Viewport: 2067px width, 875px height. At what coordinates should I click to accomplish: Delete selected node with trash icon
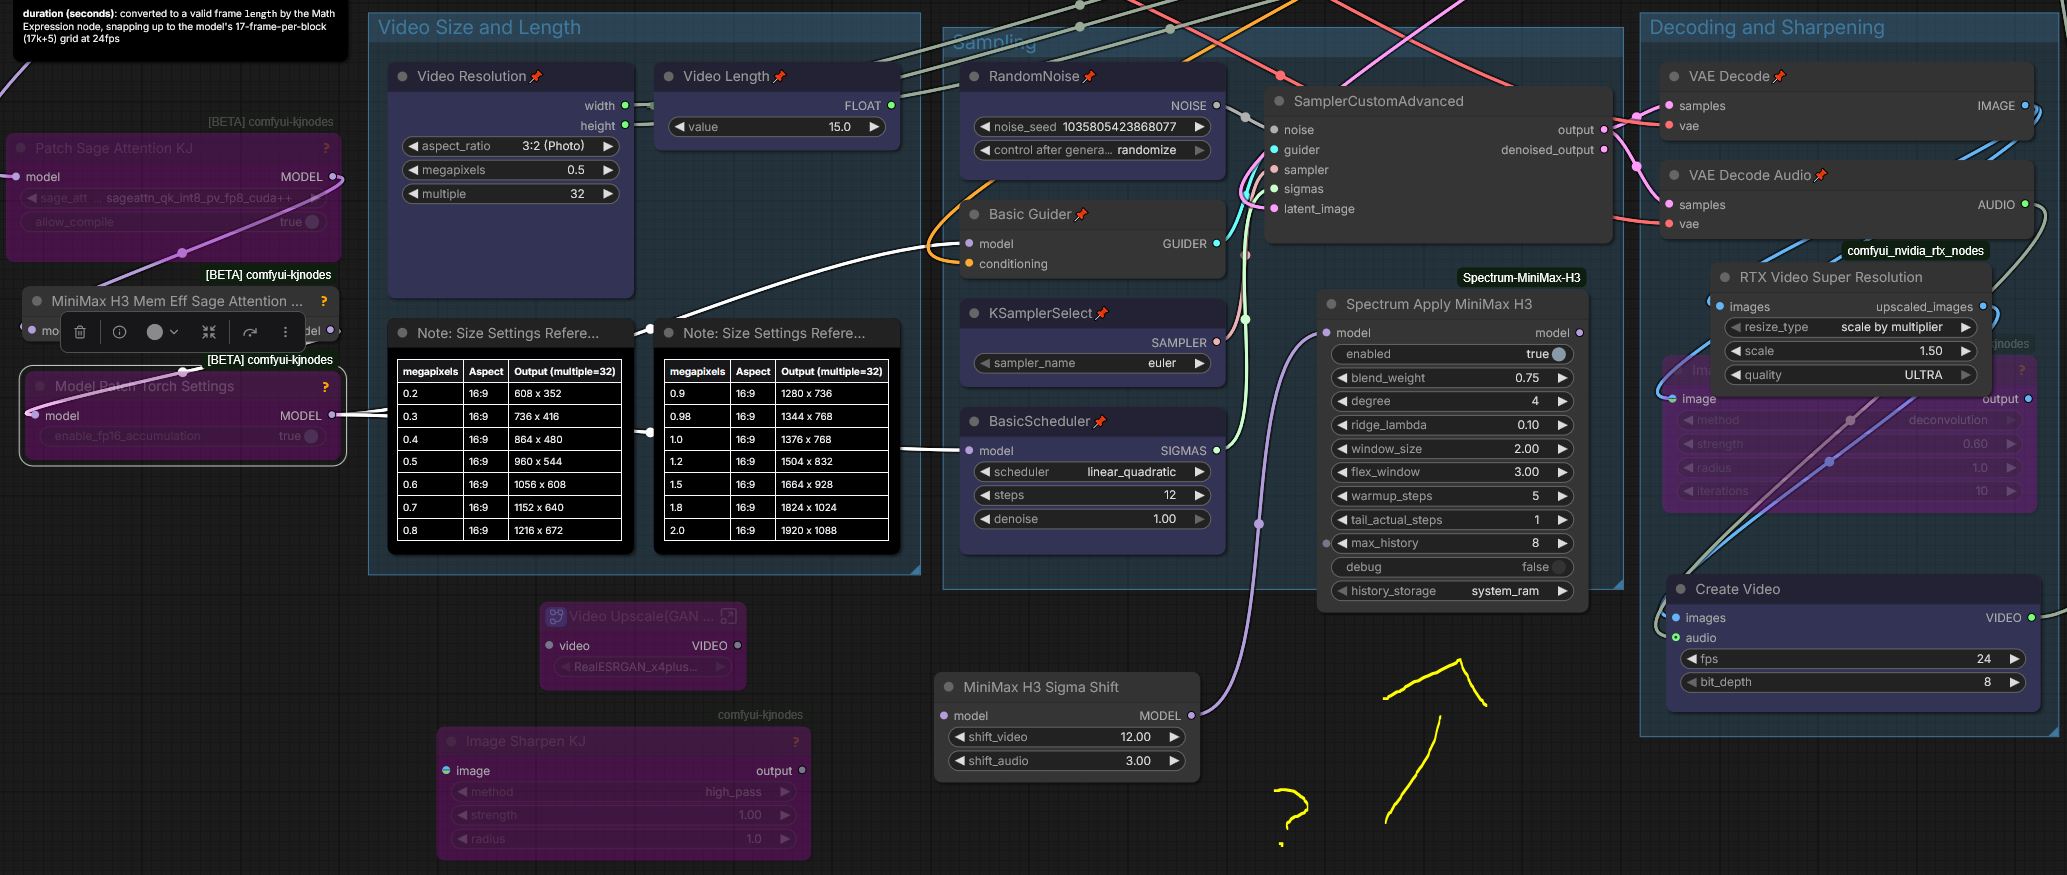point(80,332)
